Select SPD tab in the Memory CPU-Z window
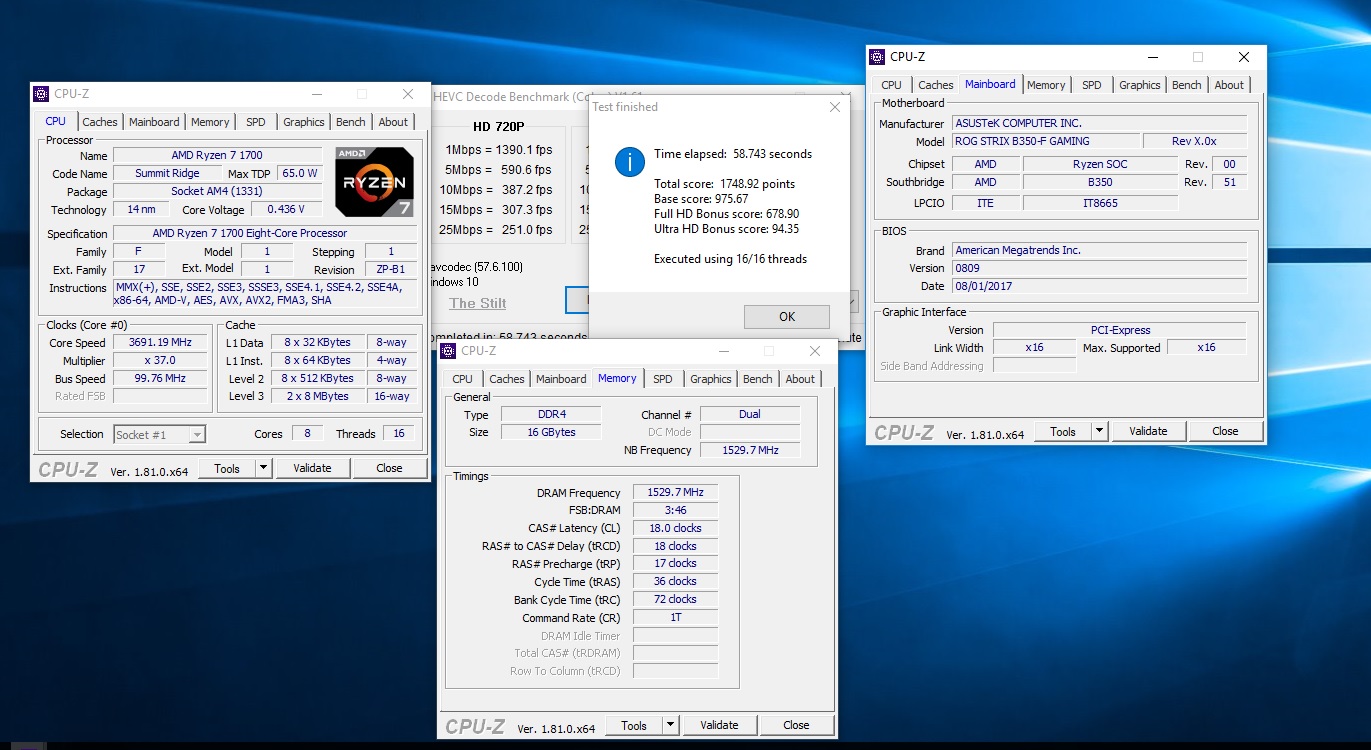 point(663,379)
